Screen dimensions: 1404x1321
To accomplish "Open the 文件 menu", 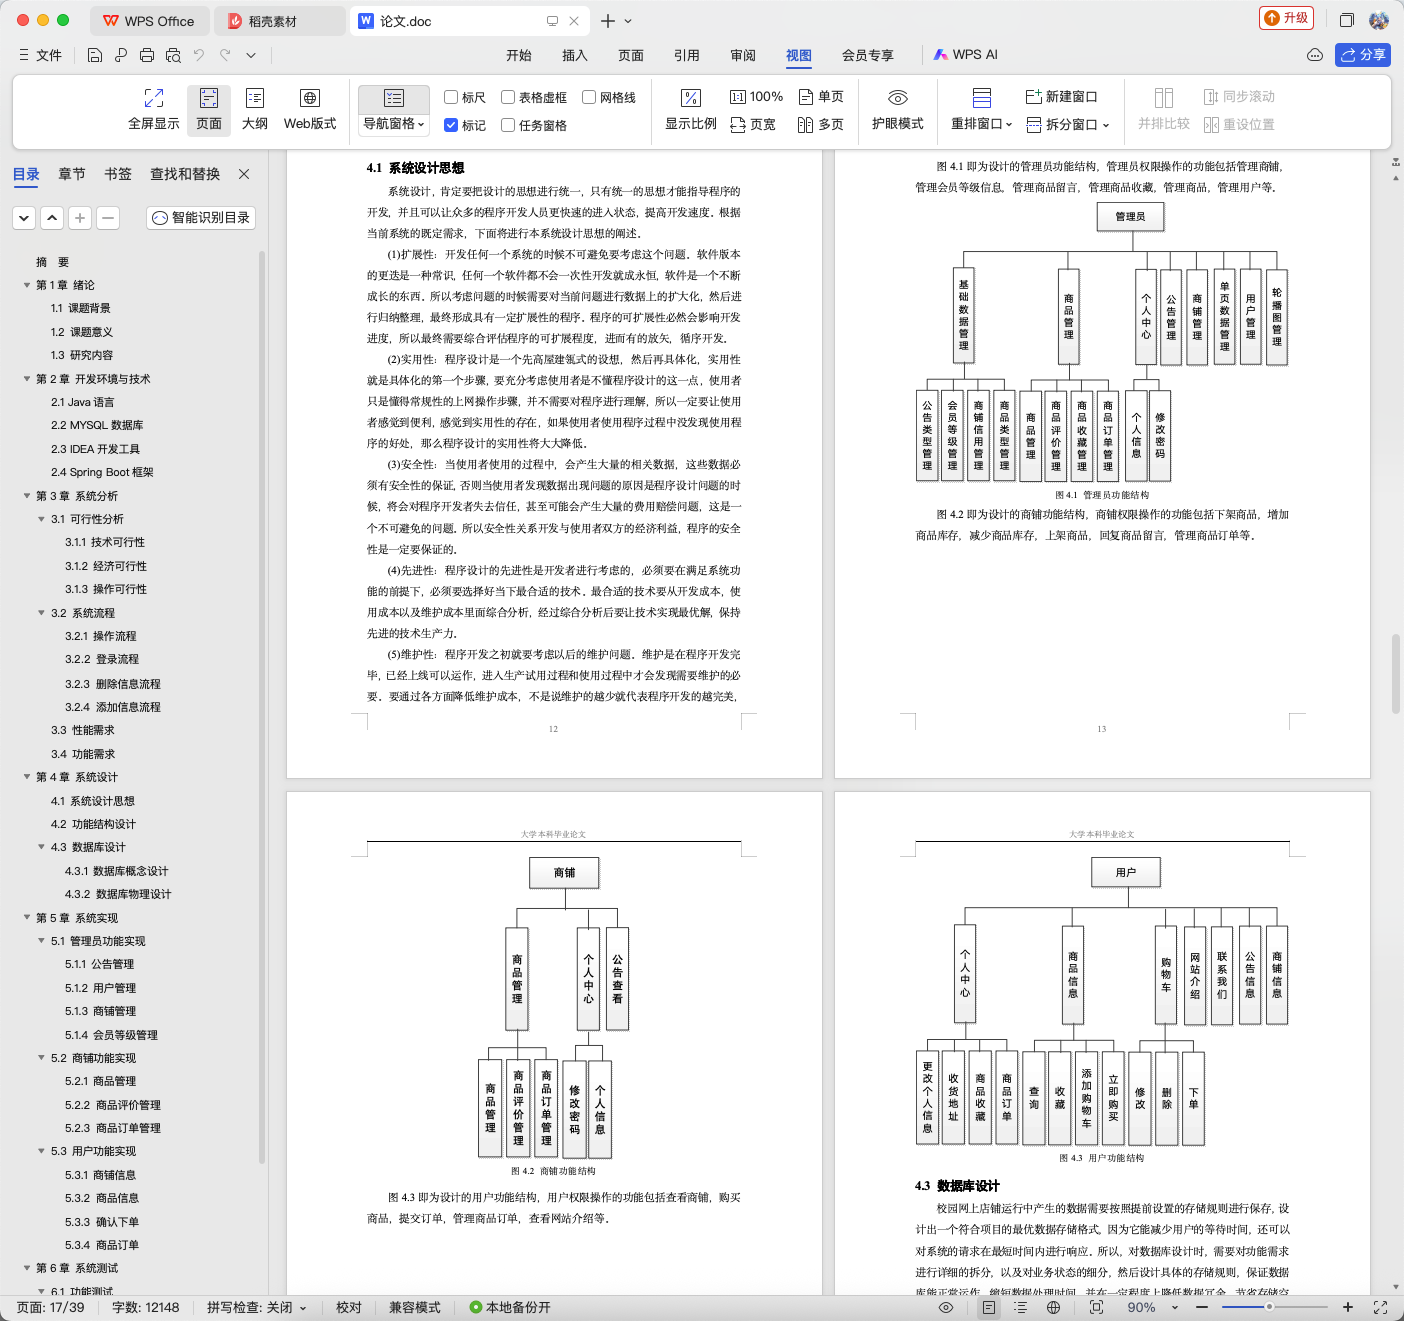I will click(41, 55).
